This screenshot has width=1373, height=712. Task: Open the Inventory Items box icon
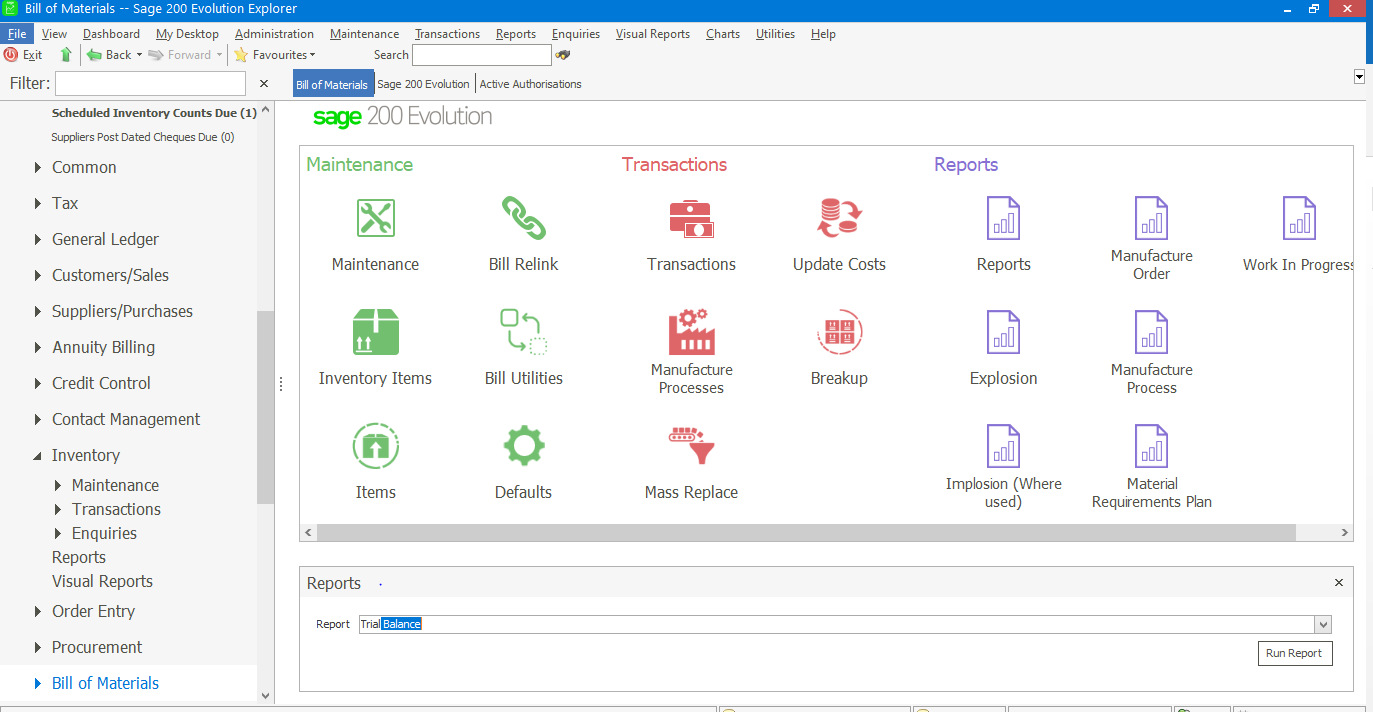click(376, 332)
